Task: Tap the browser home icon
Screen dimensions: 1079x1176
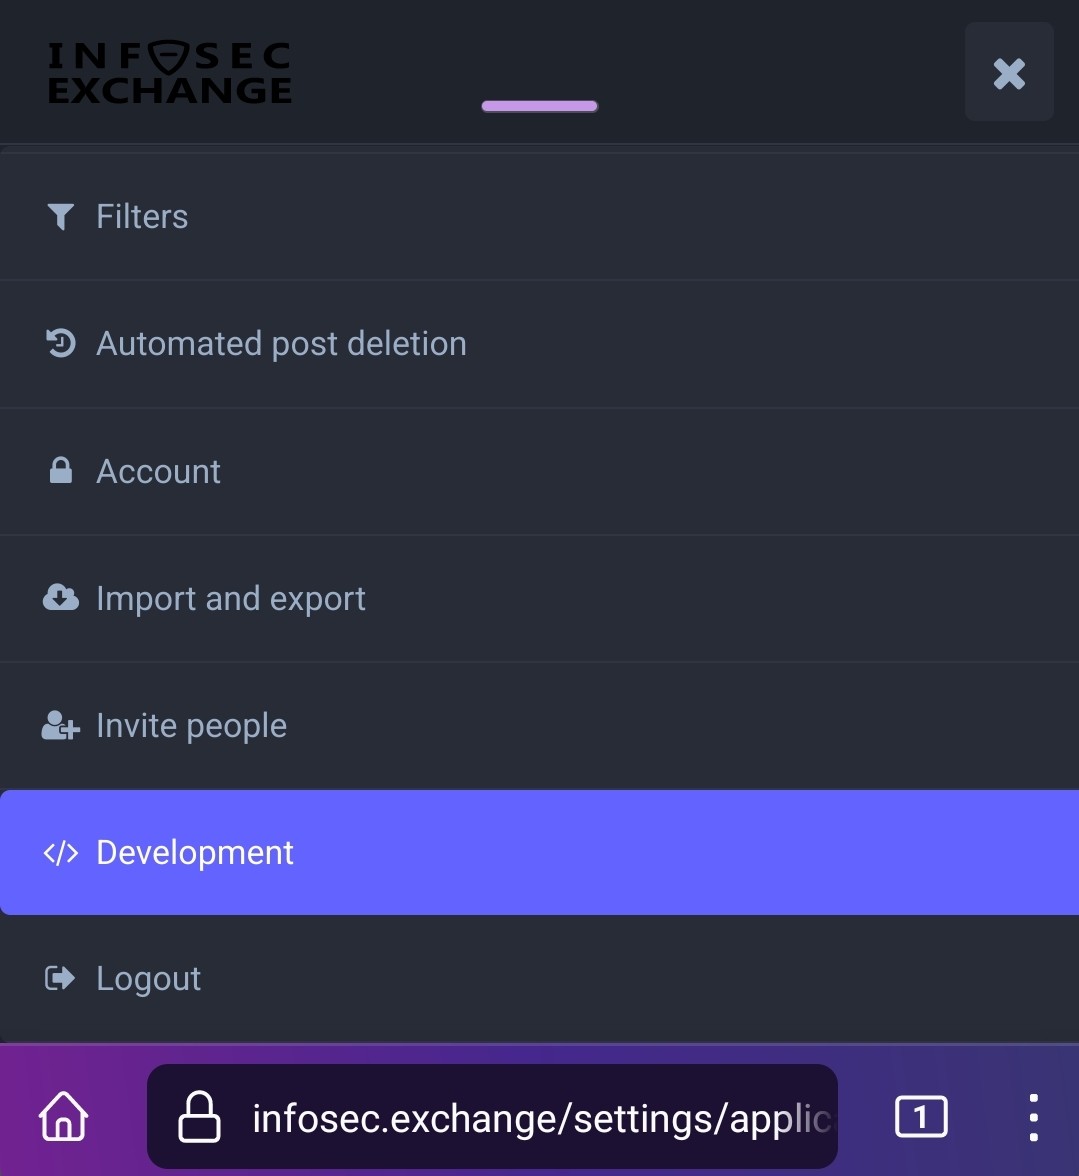Action: point(64,1116)
